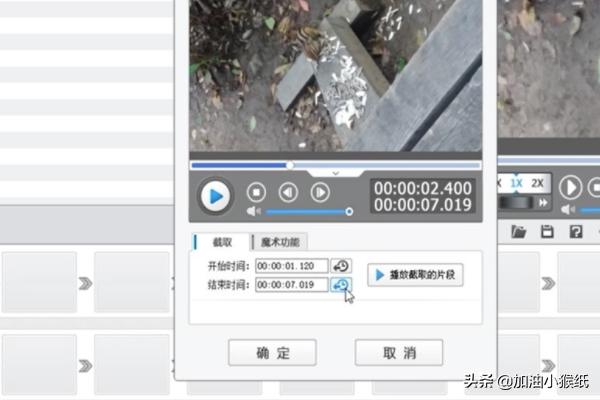
Task: Select 1X speed in the main window
Action: point(517,183)
